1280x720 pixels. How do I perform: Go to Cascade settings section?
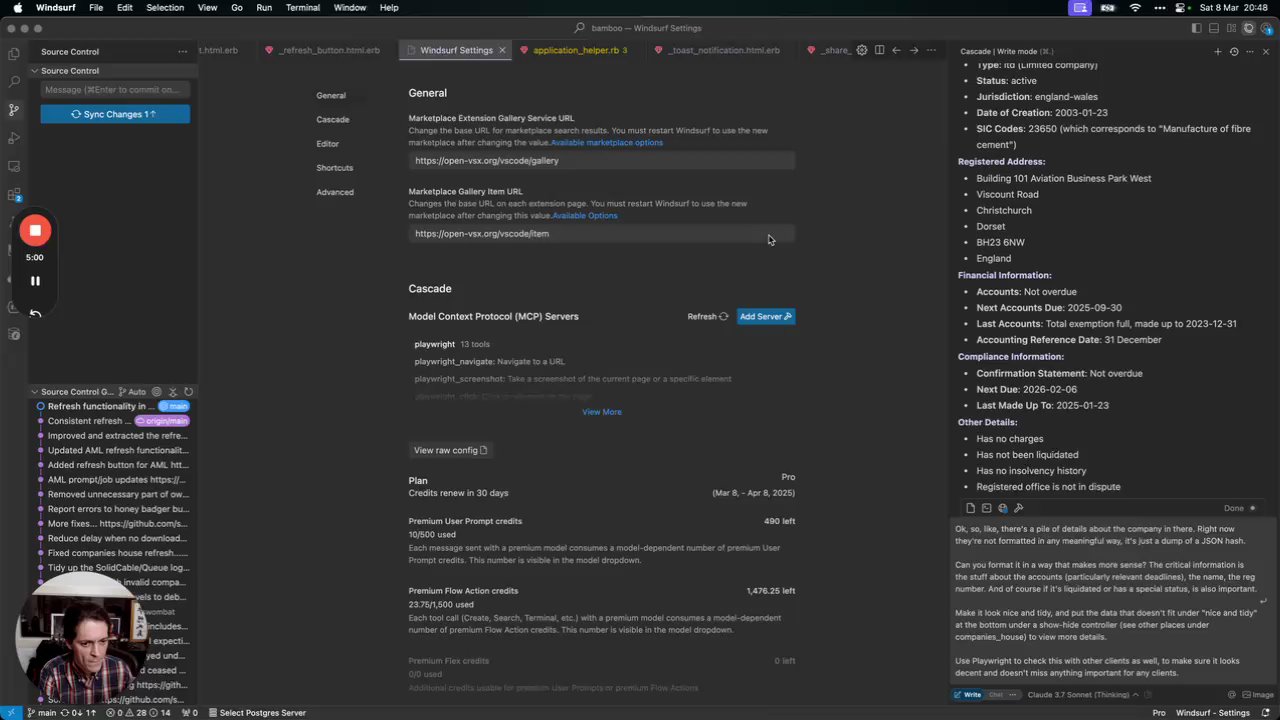[333, 120]
